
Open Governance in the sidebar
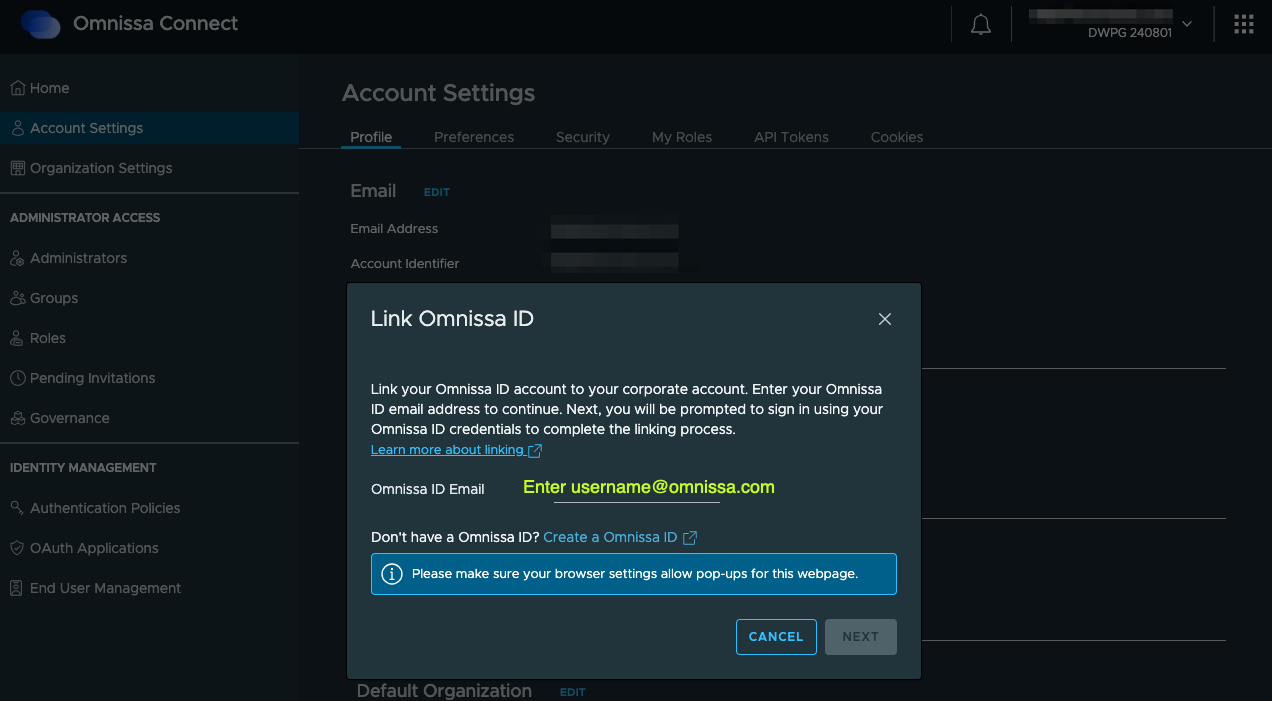tap(69, 418)
